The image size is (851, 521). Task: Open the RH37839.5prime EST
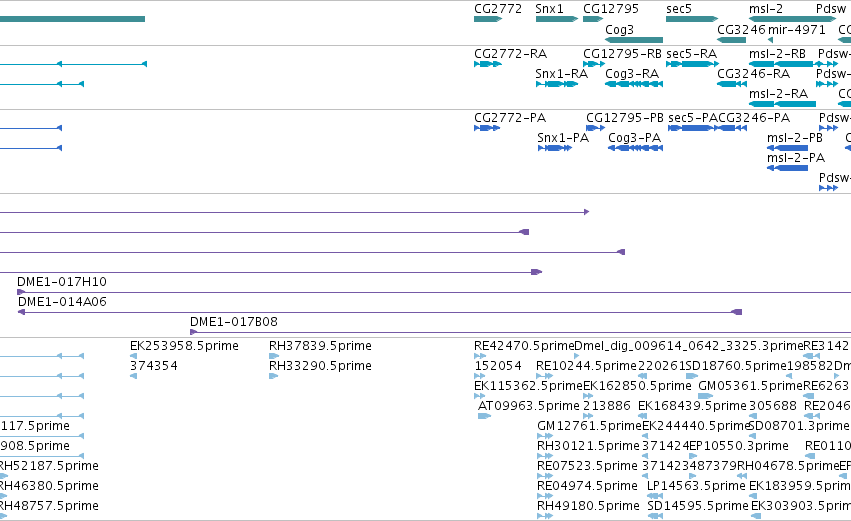274,356
